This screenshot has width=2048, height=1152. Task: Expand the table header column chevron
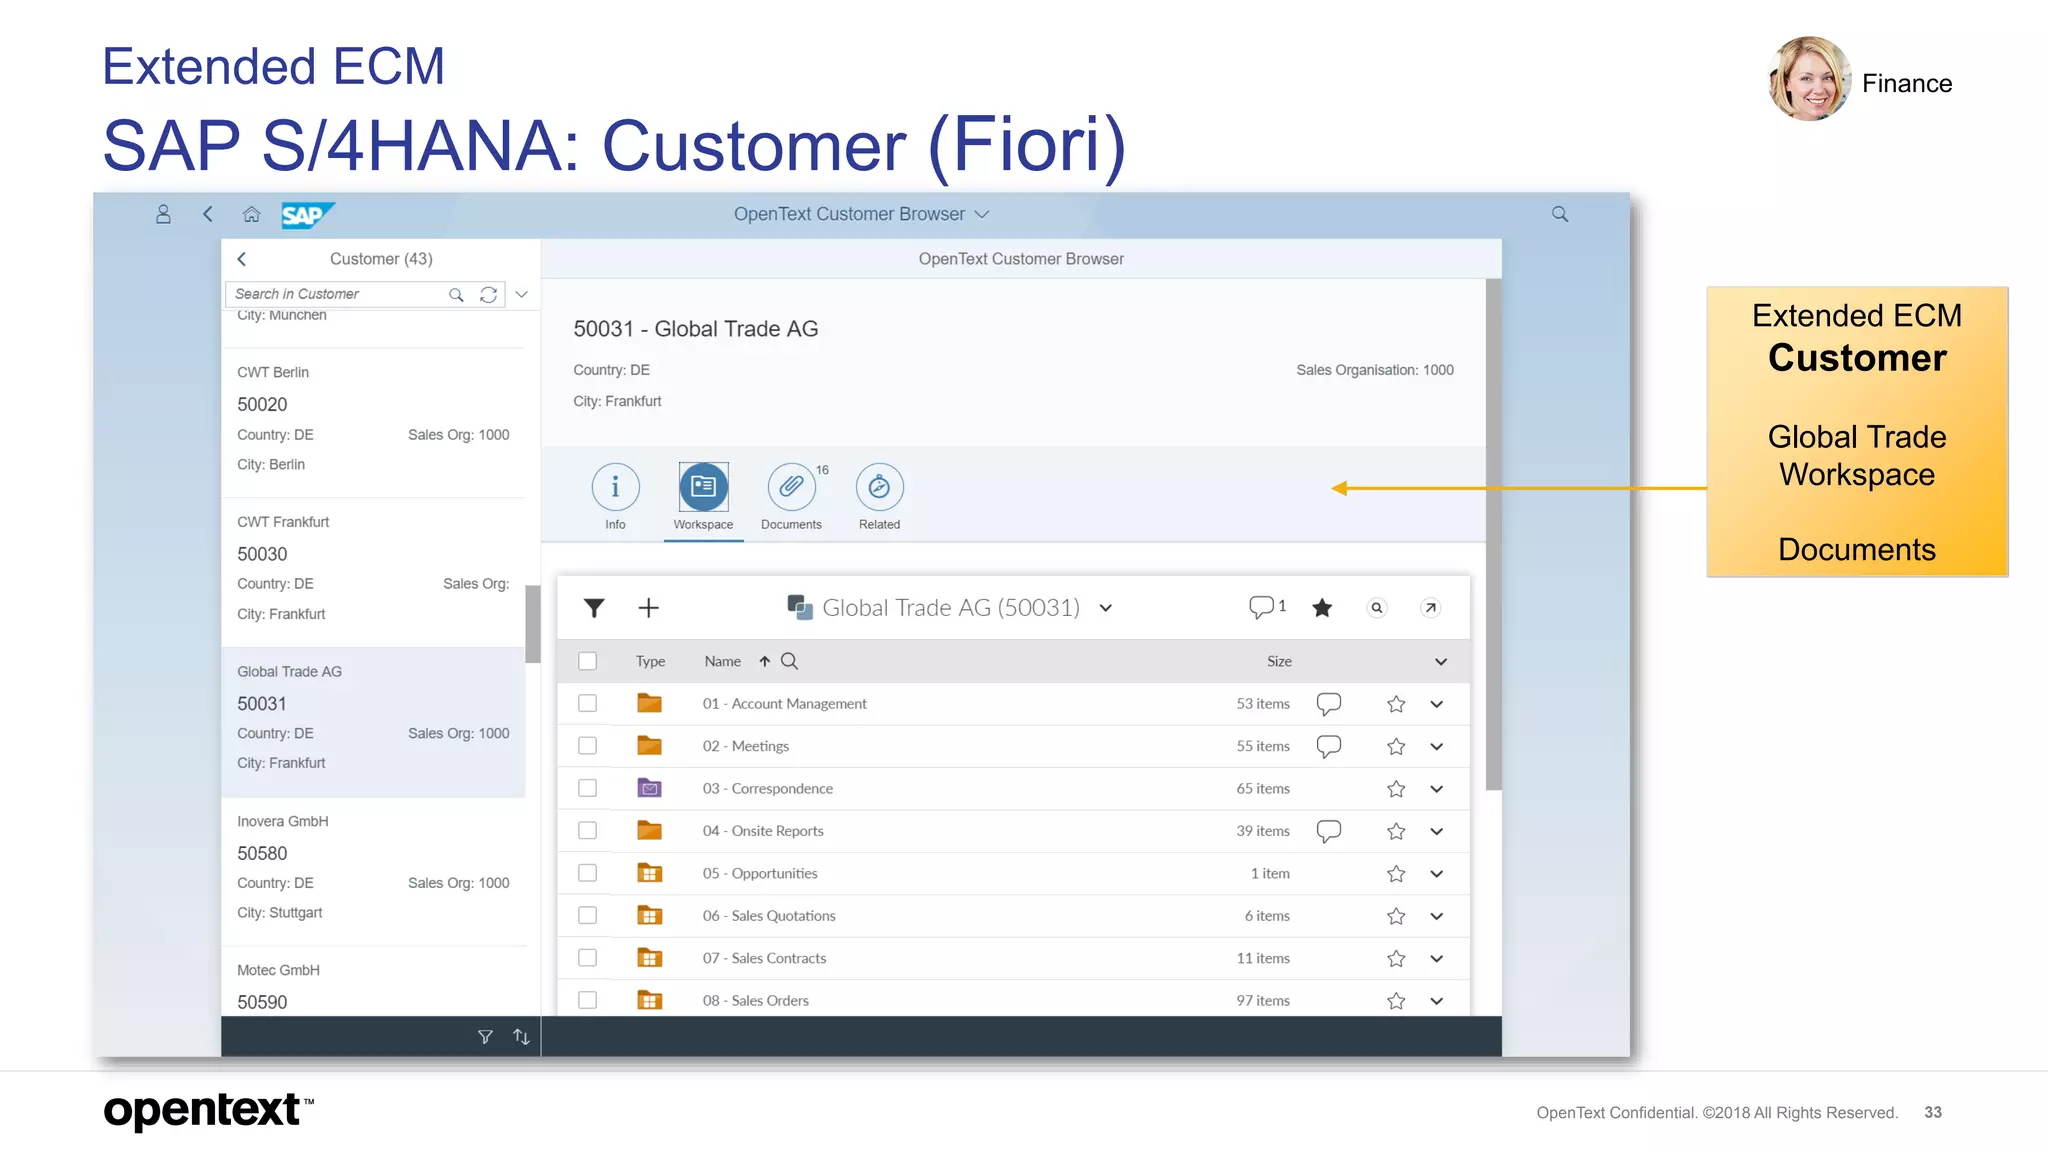coord(1441,662)
